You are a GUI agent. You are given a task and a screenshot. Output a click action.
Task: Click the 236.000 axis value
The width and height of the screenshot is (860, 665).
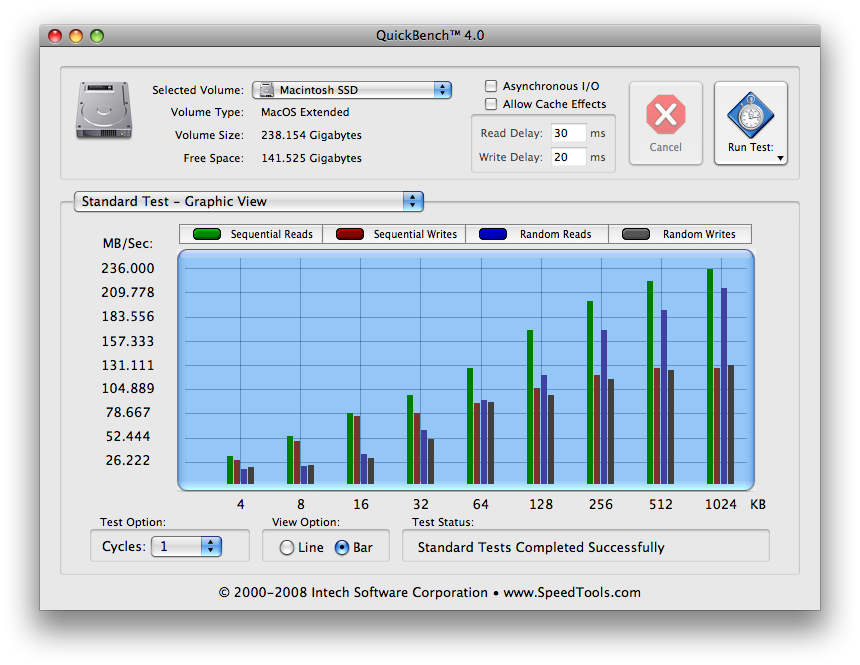128,268
